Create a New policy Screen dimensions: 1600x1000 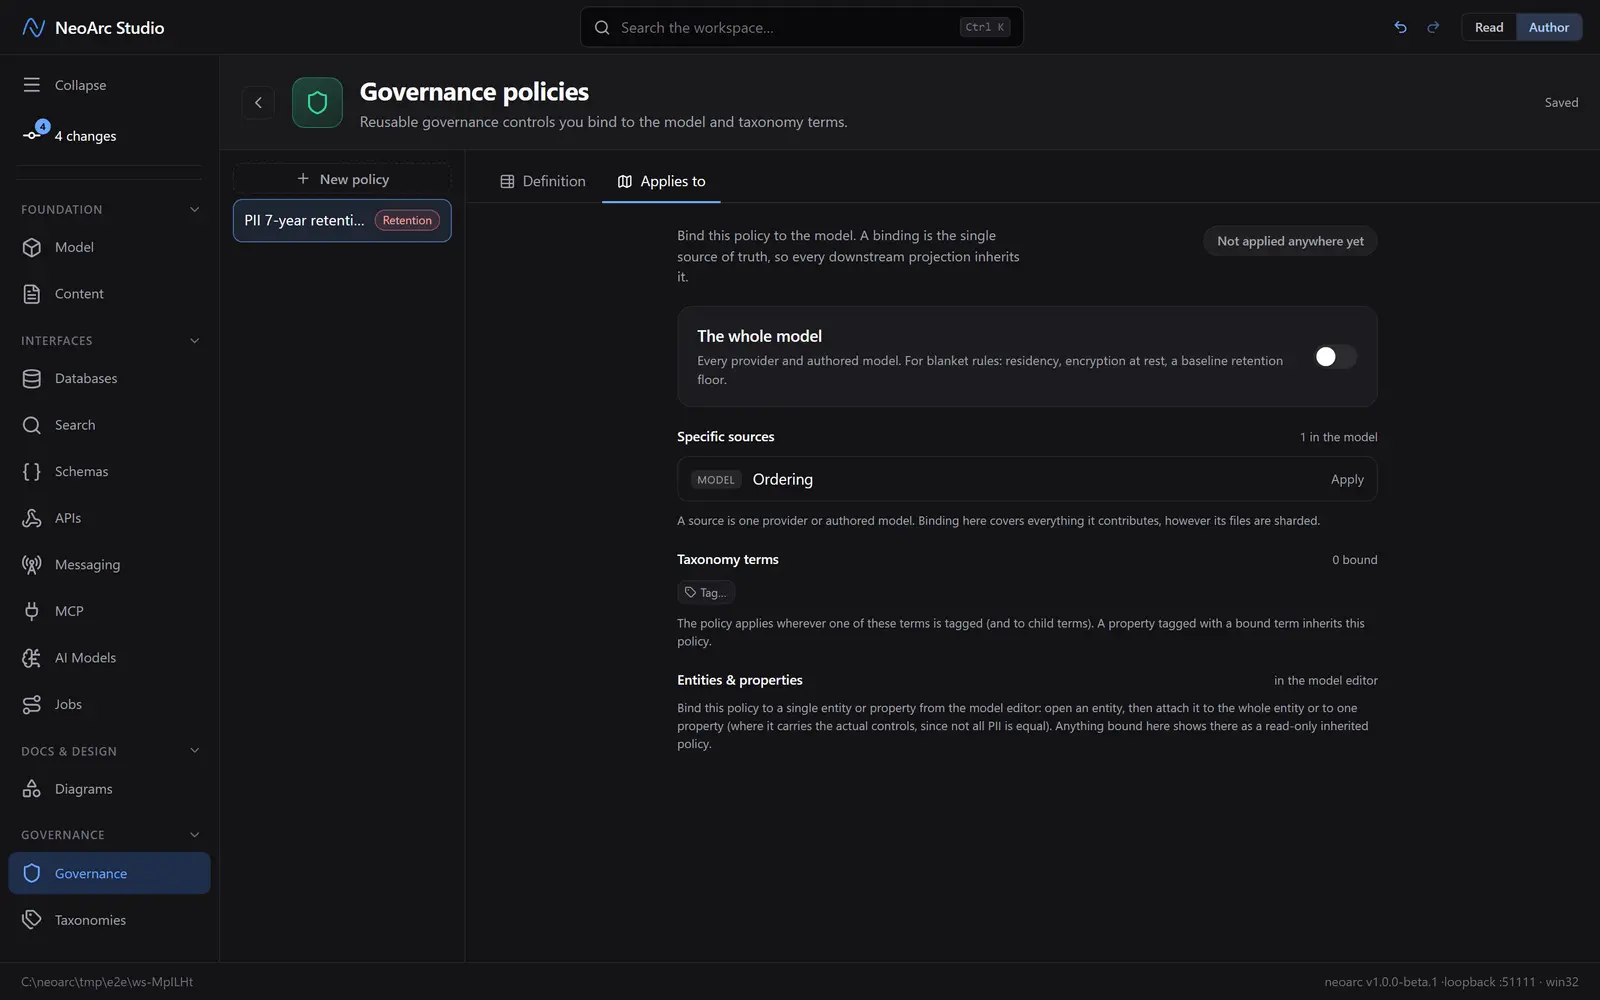tap(342, 179)
